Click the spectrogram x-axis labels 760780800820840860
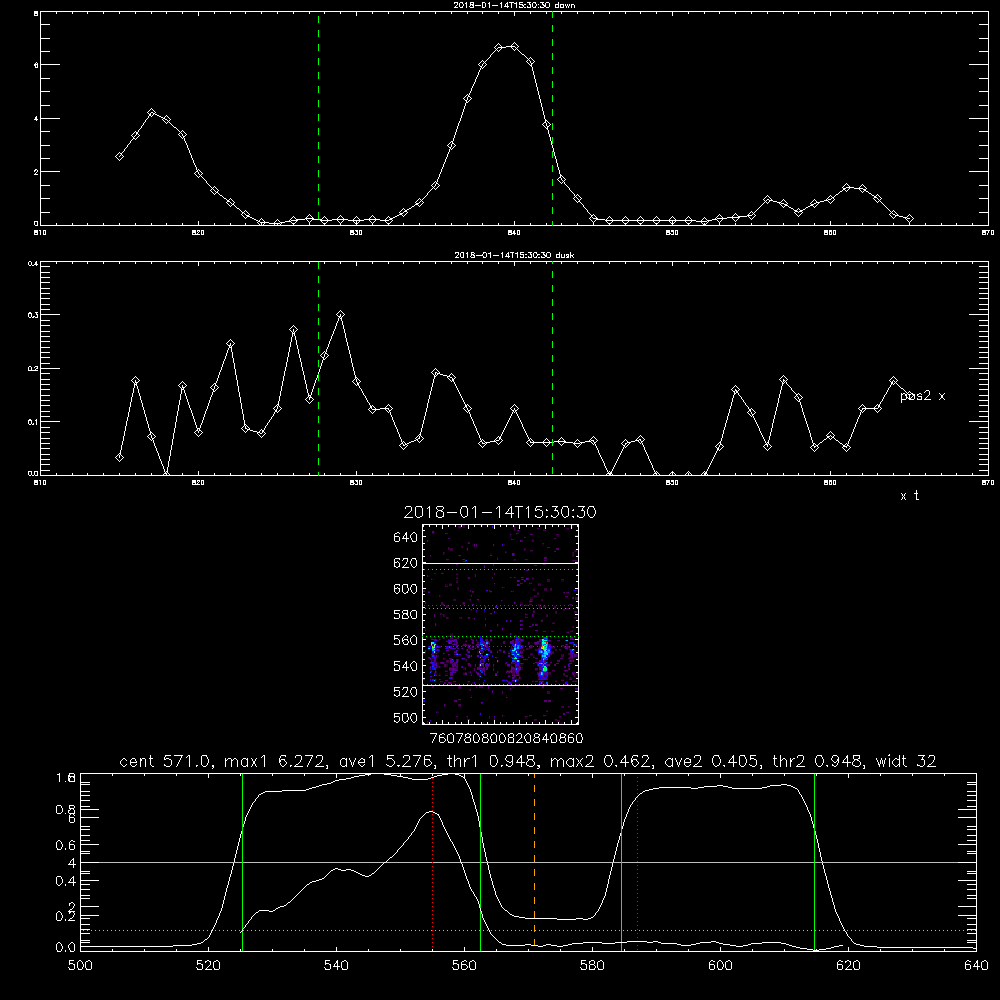This screenshot has width=1000, height=1000. click(506, 739)
